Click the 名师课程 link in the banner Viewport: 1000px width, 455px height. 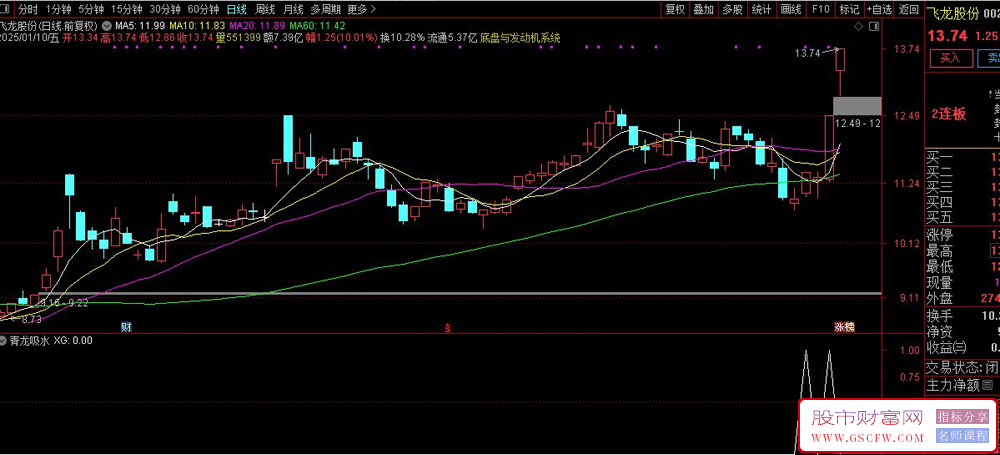[961, 436]
